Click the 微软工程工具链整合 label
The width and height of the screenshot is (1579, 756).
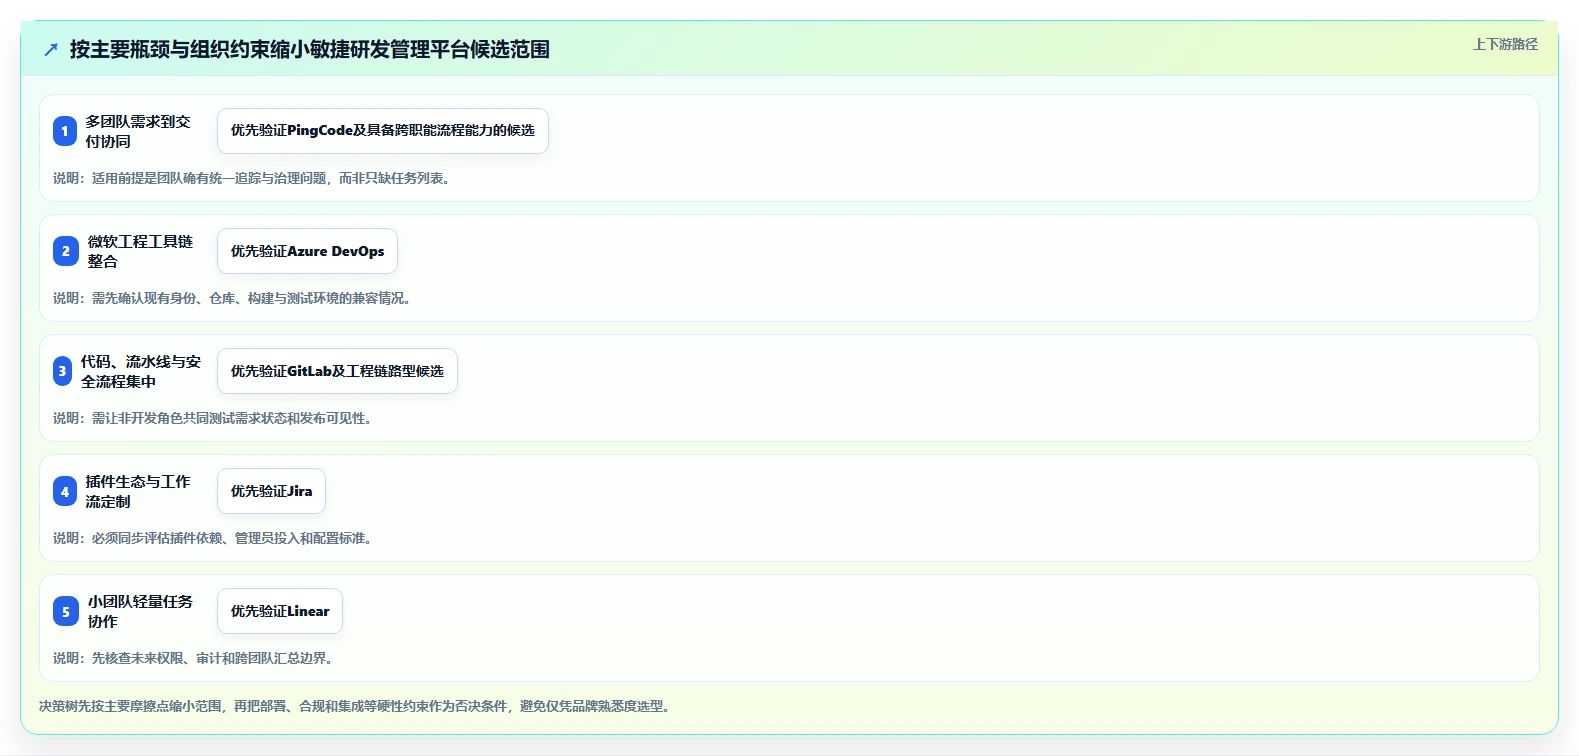click(140, 251)
